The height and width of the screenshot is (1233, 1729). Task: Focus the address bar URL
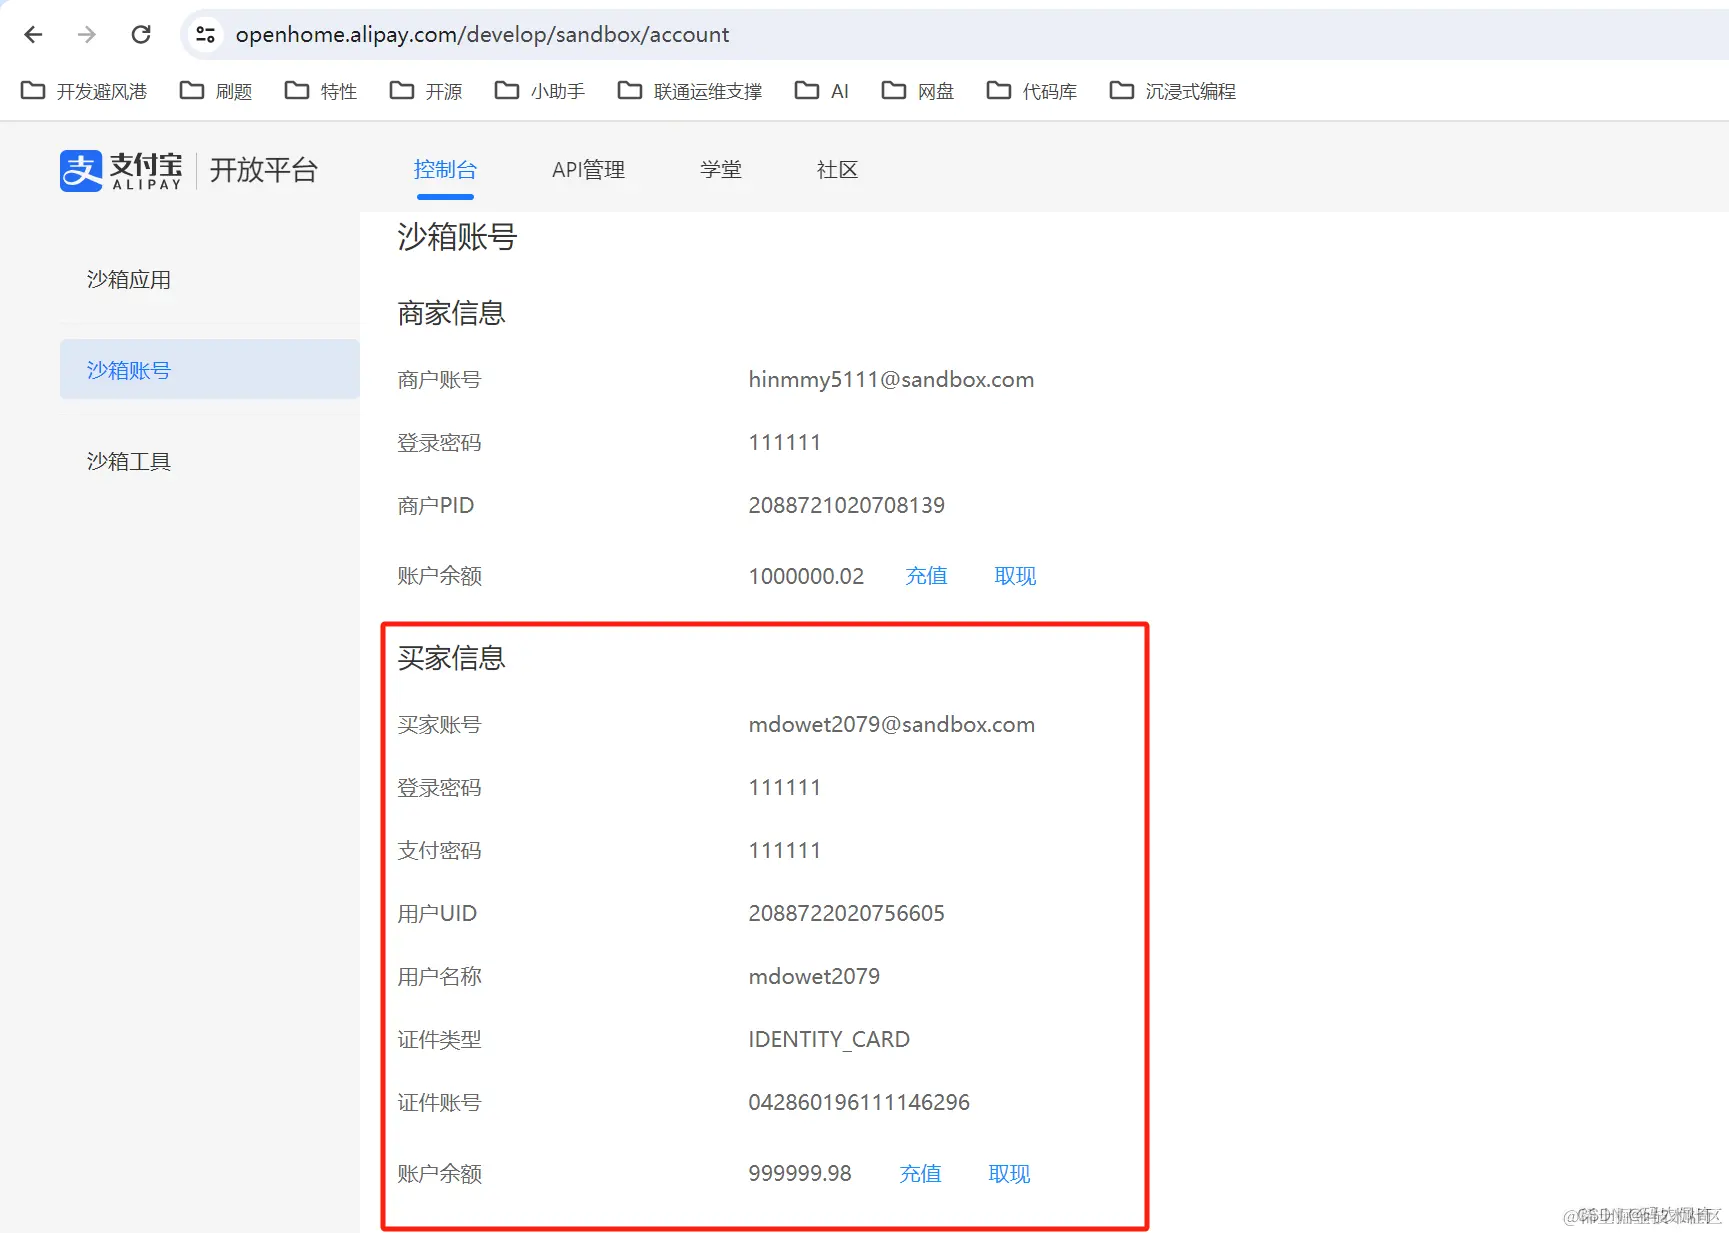click(x=482, y=35)
